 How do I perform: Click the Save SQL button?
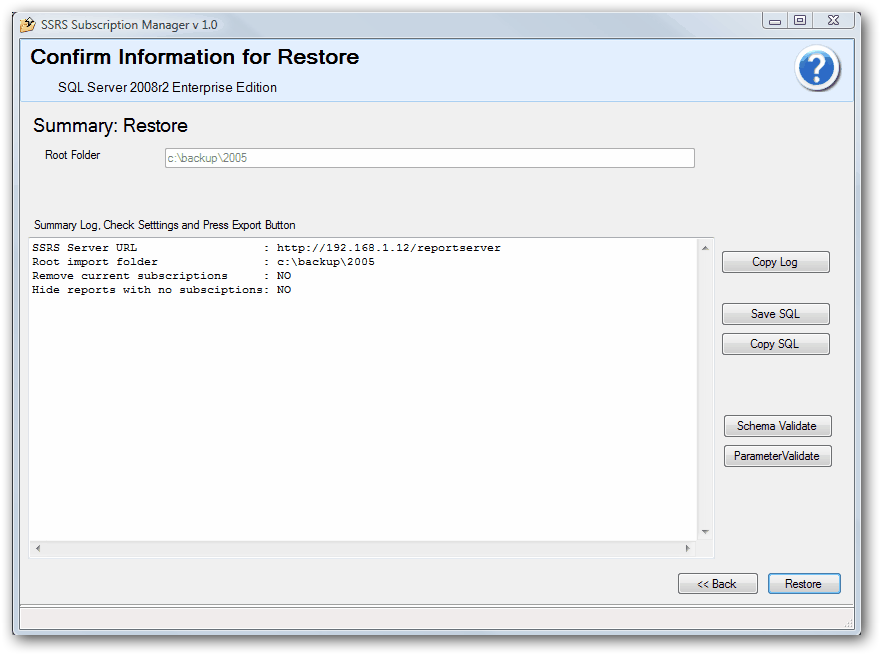click(775, 314)
